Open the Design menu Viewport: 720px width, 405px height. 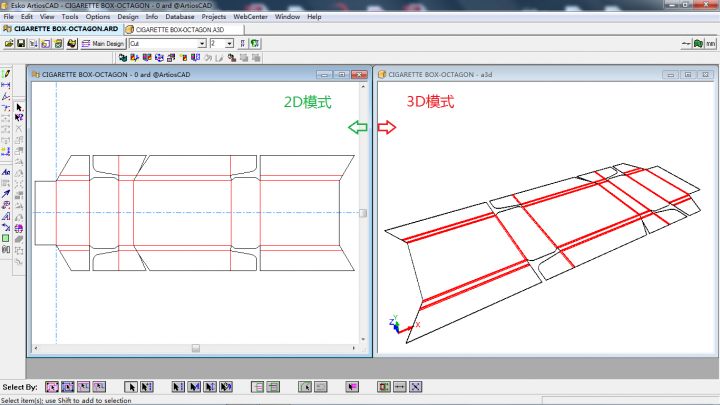pos(128,17)
